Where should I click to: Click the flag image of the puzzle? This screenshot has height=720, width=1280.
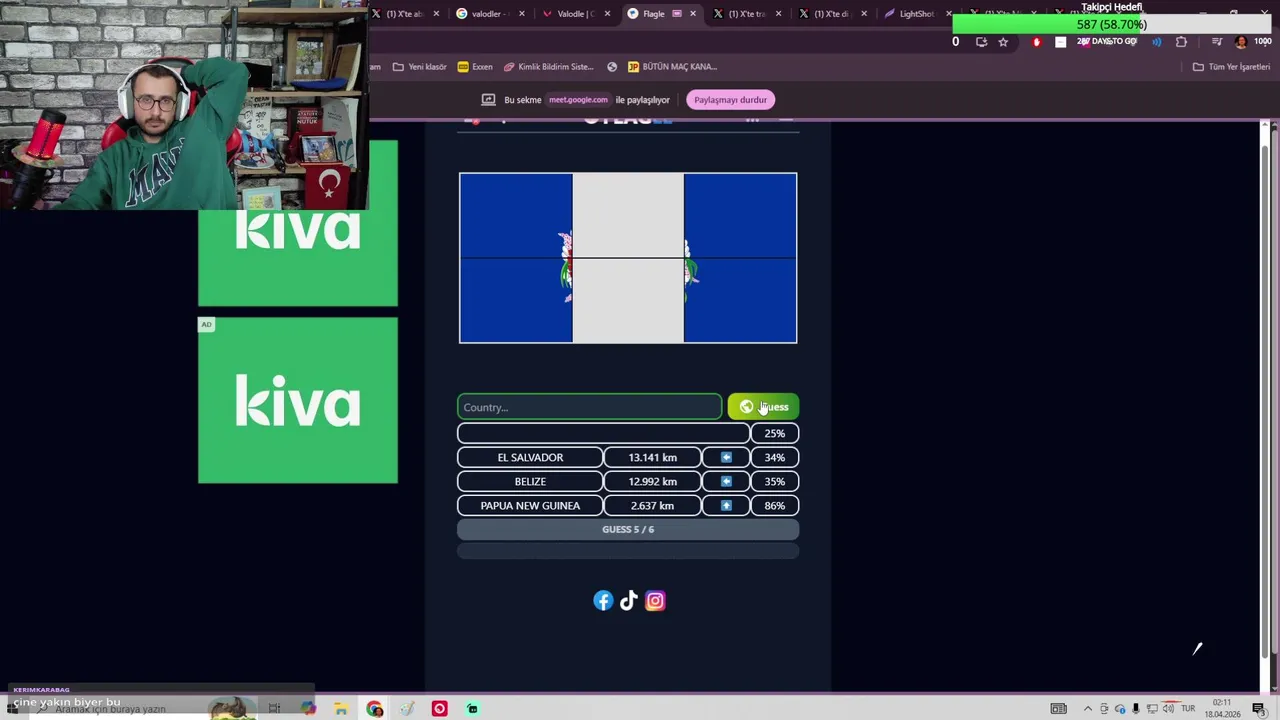pyautogui.click(x=628, y=258)
